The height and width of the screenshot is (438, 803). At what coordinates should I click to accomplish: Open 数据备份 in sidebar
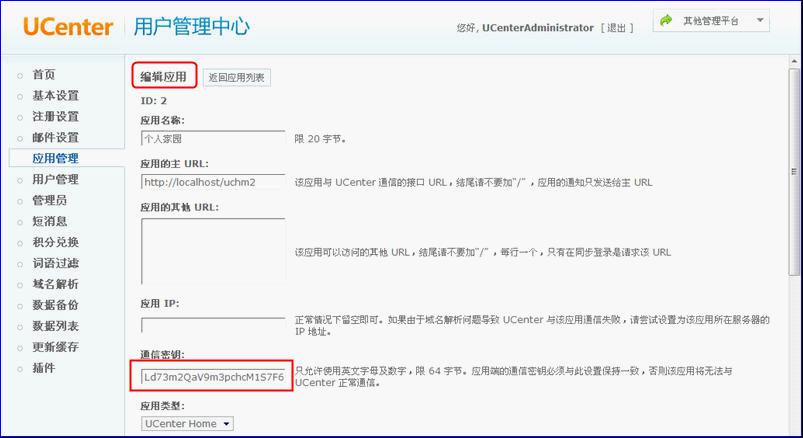click(55, 305)
